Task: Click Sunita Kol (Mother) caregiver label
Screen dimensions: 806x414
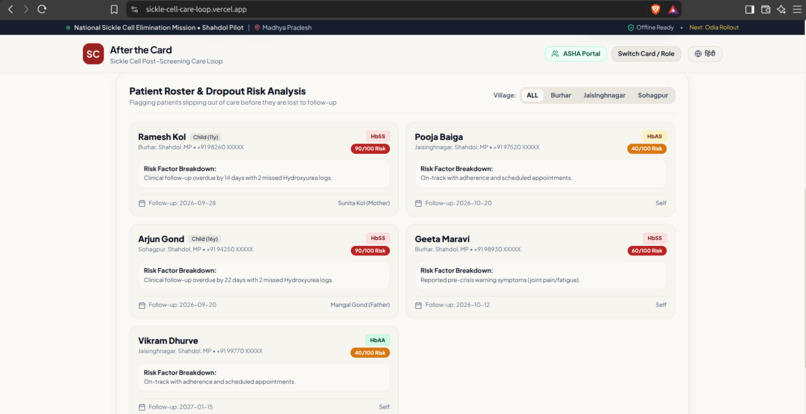Action: (x=363, y=203)
